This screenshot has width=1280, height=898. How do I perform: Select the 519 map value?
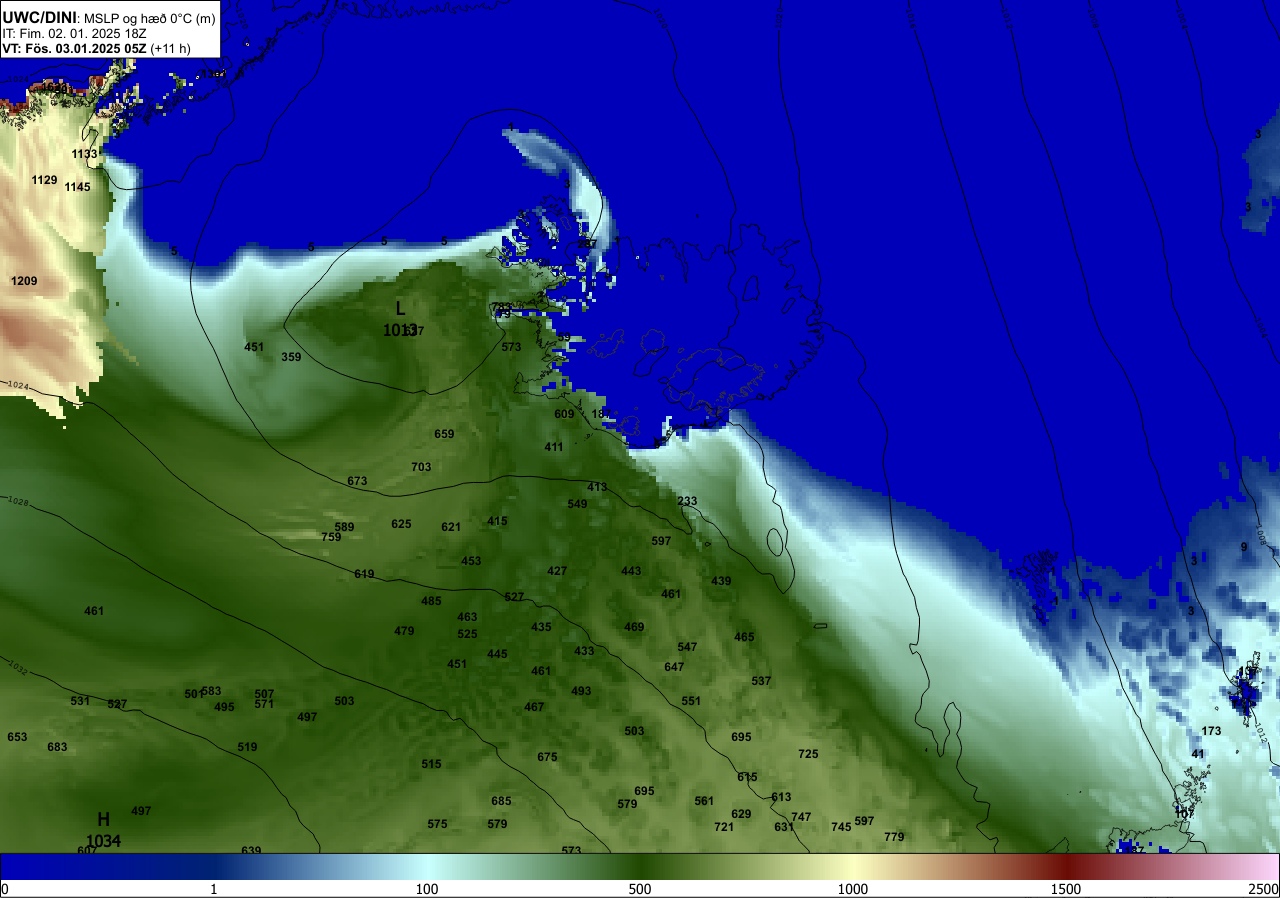(x=247, y=747)
